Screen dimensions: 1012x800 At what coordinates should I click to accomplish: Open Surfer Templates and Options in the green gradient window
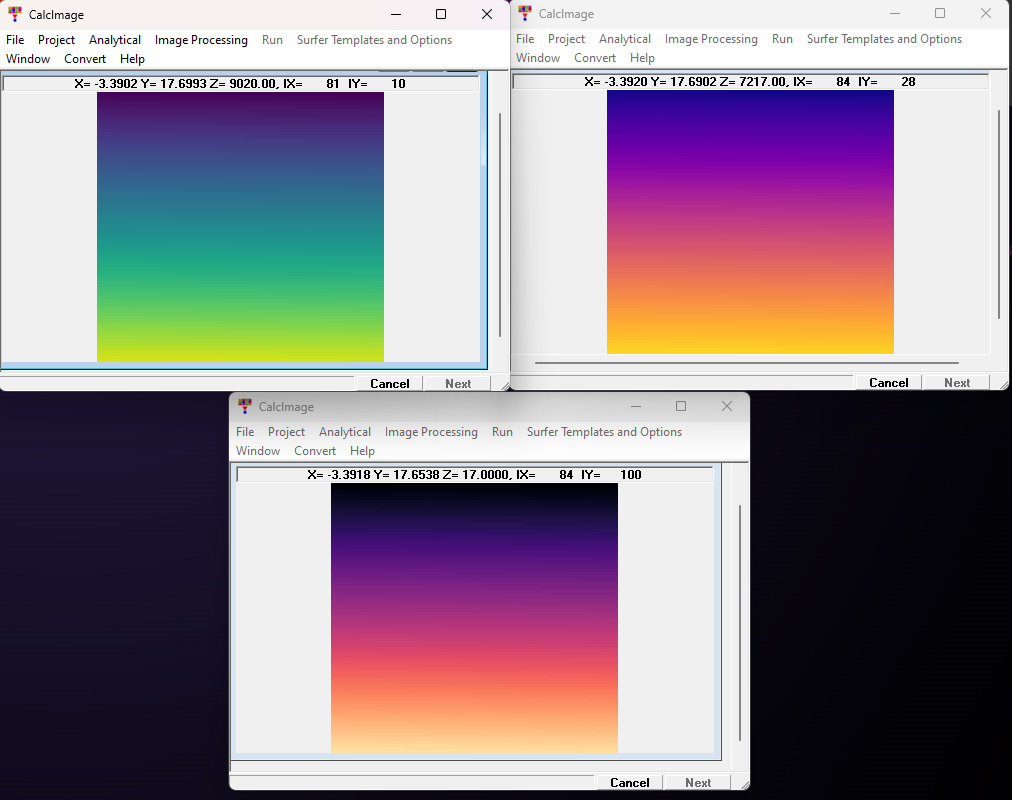pos(374,40)
